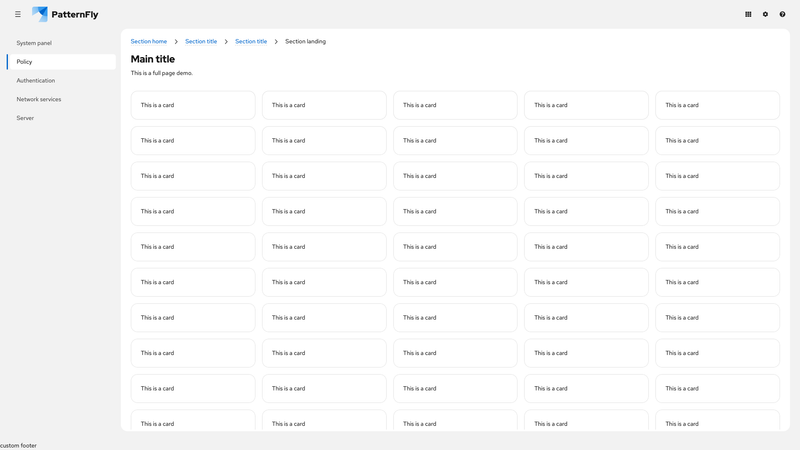
Task: Select System panel in sidebar
Action: (x=61, y=43)
